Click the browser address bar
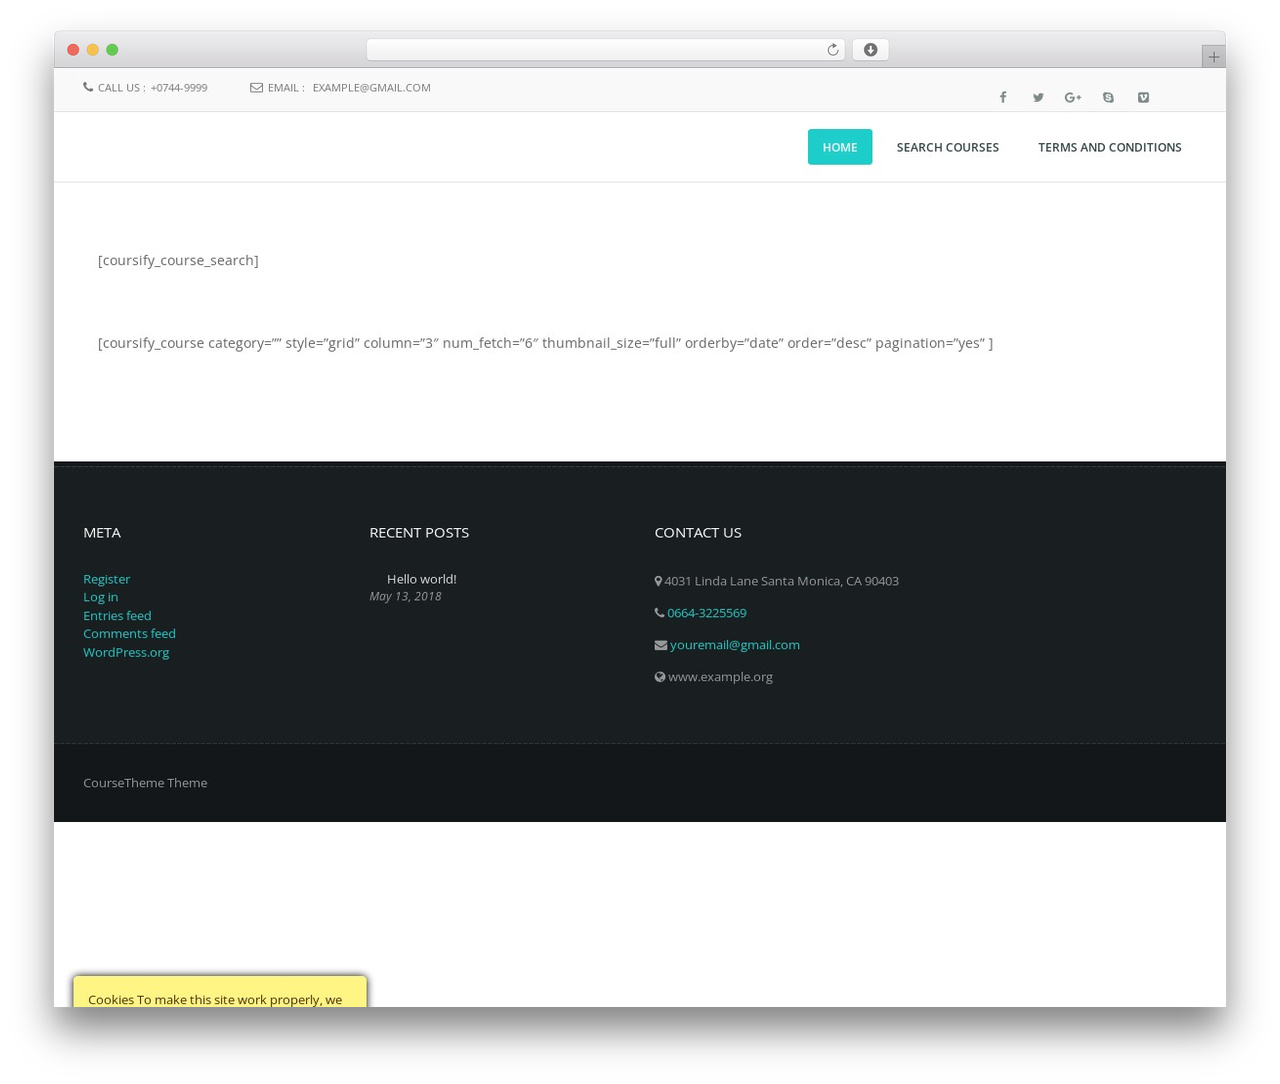This screenshot has width=1280, height=1084. click(x=605, y=50)
